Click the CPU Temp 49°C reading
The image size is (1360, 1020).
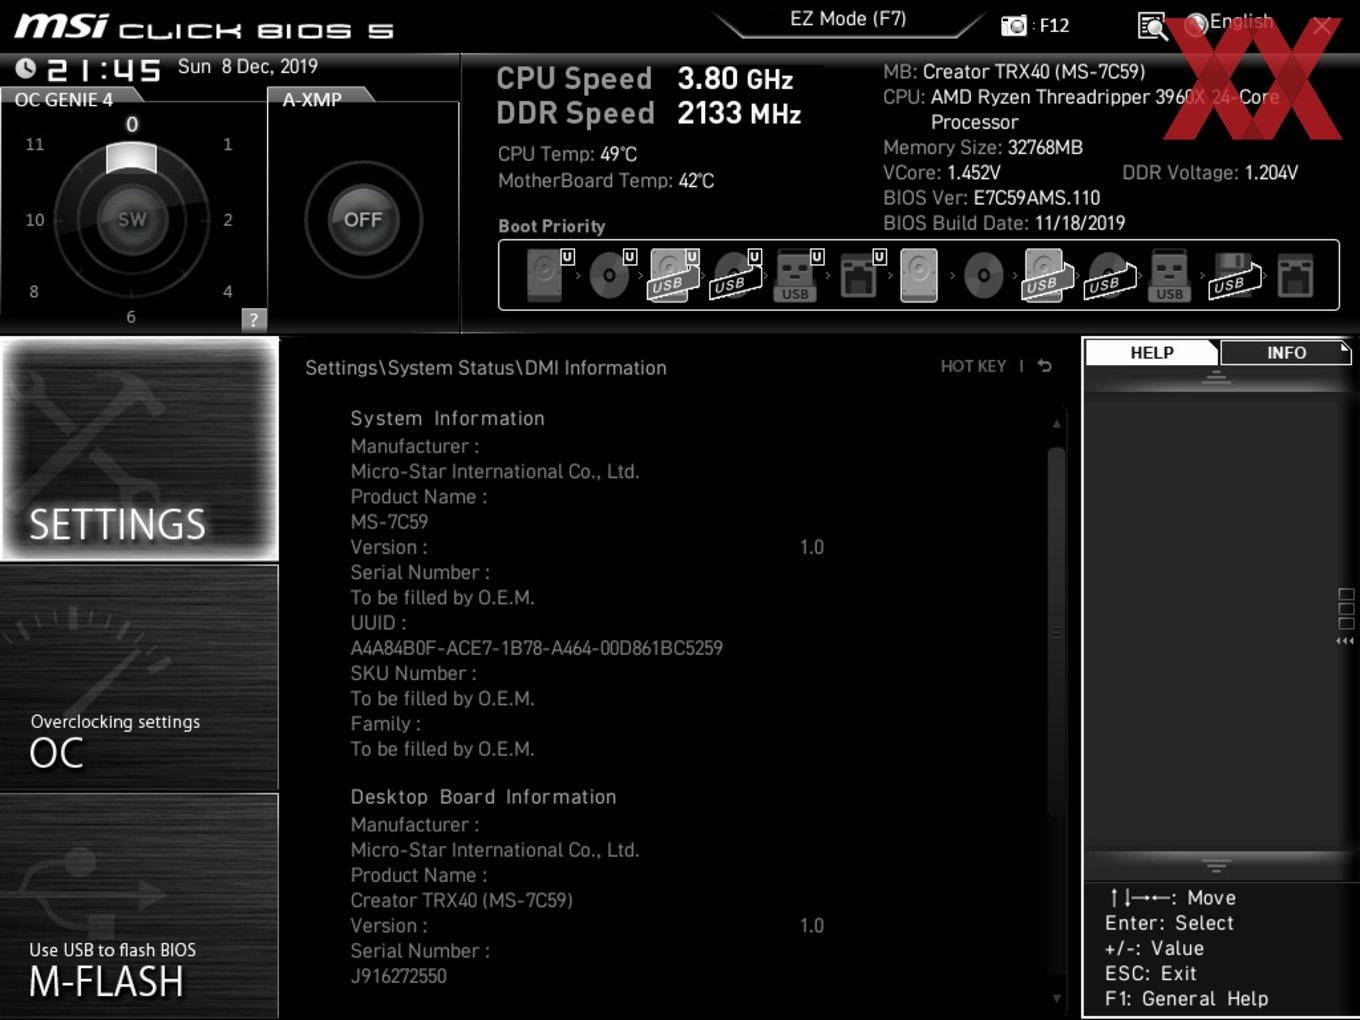pyautogui.click(x=567, y=154)
